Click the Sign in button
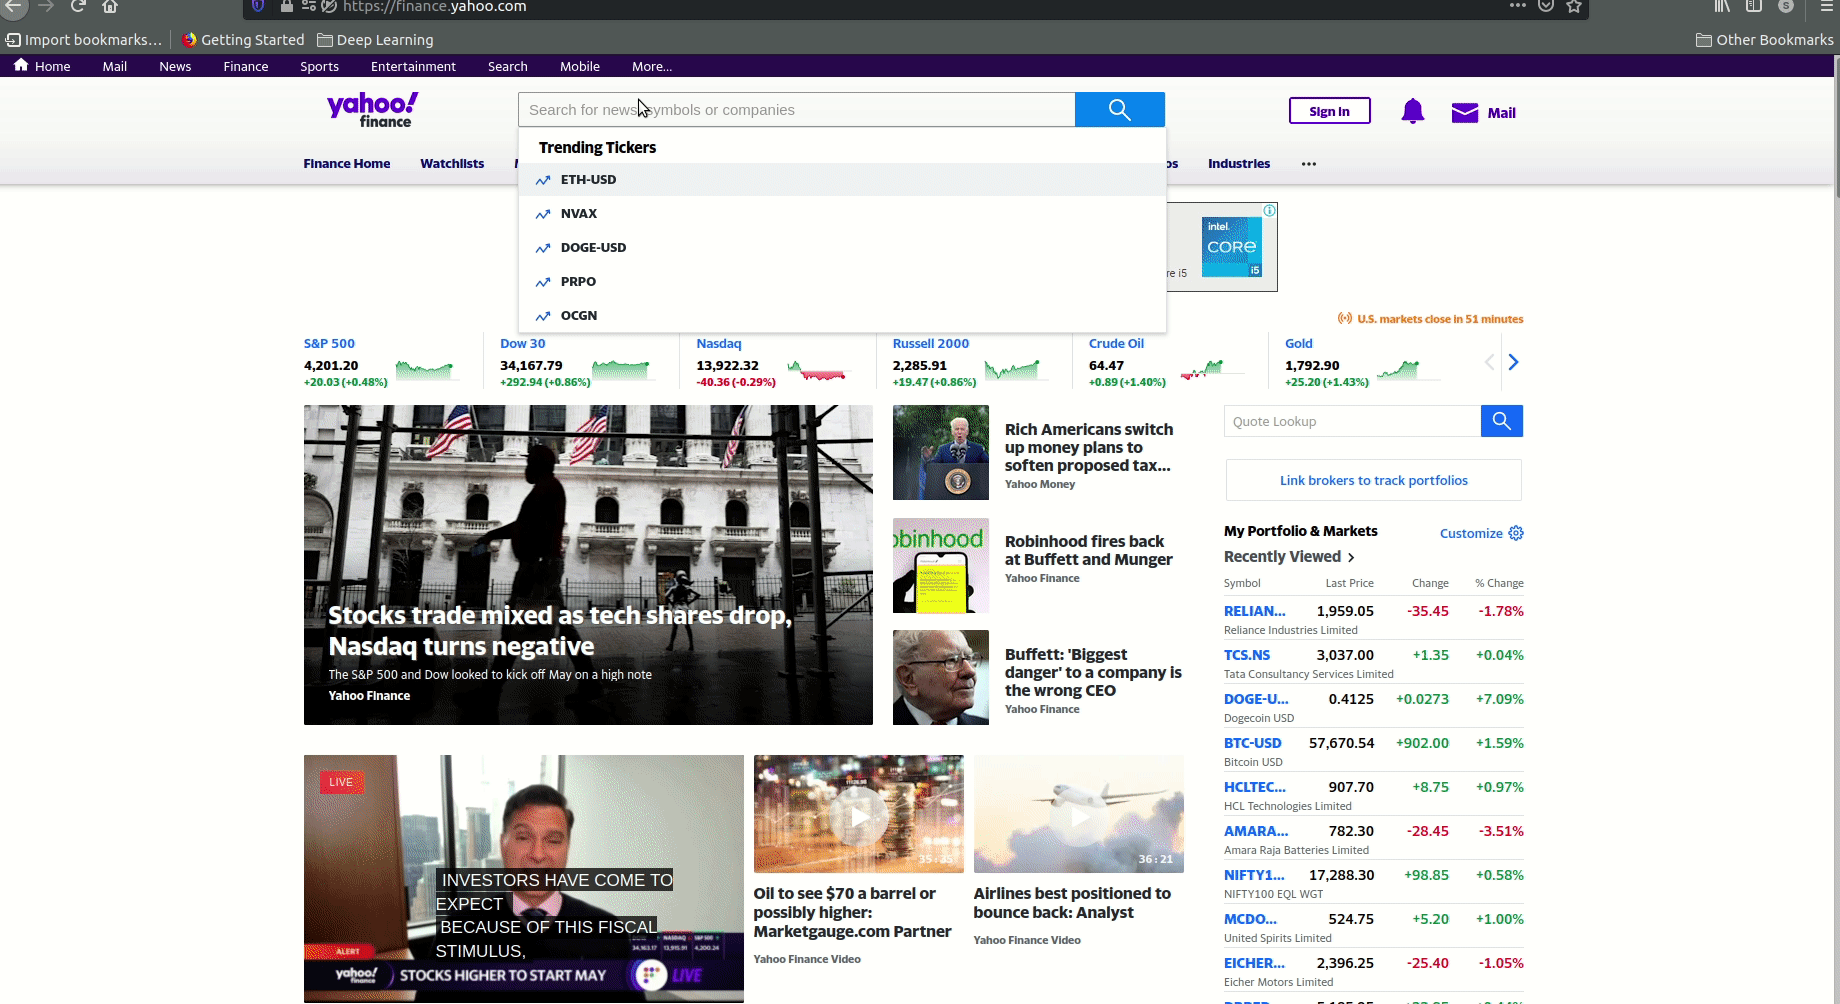This screenshot has height=1004, width=1840. [1329, 111]
